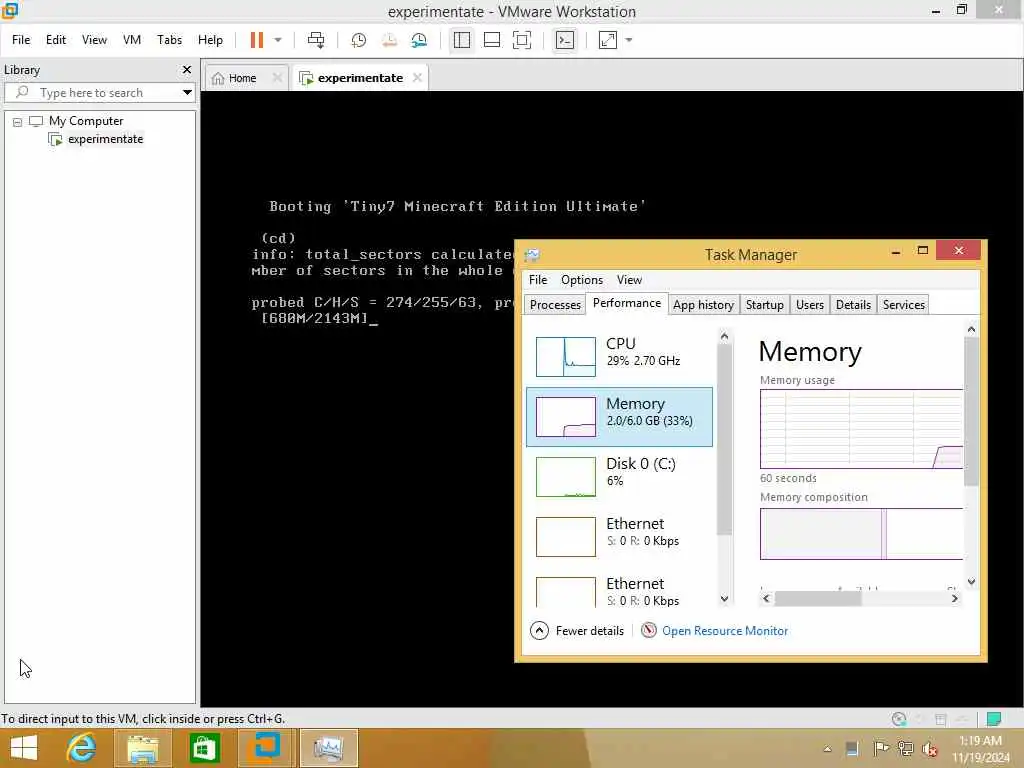The height and width of the screenshot is (768, 1024).
Task: Select My Computer in the library tree
Action: 86,121
